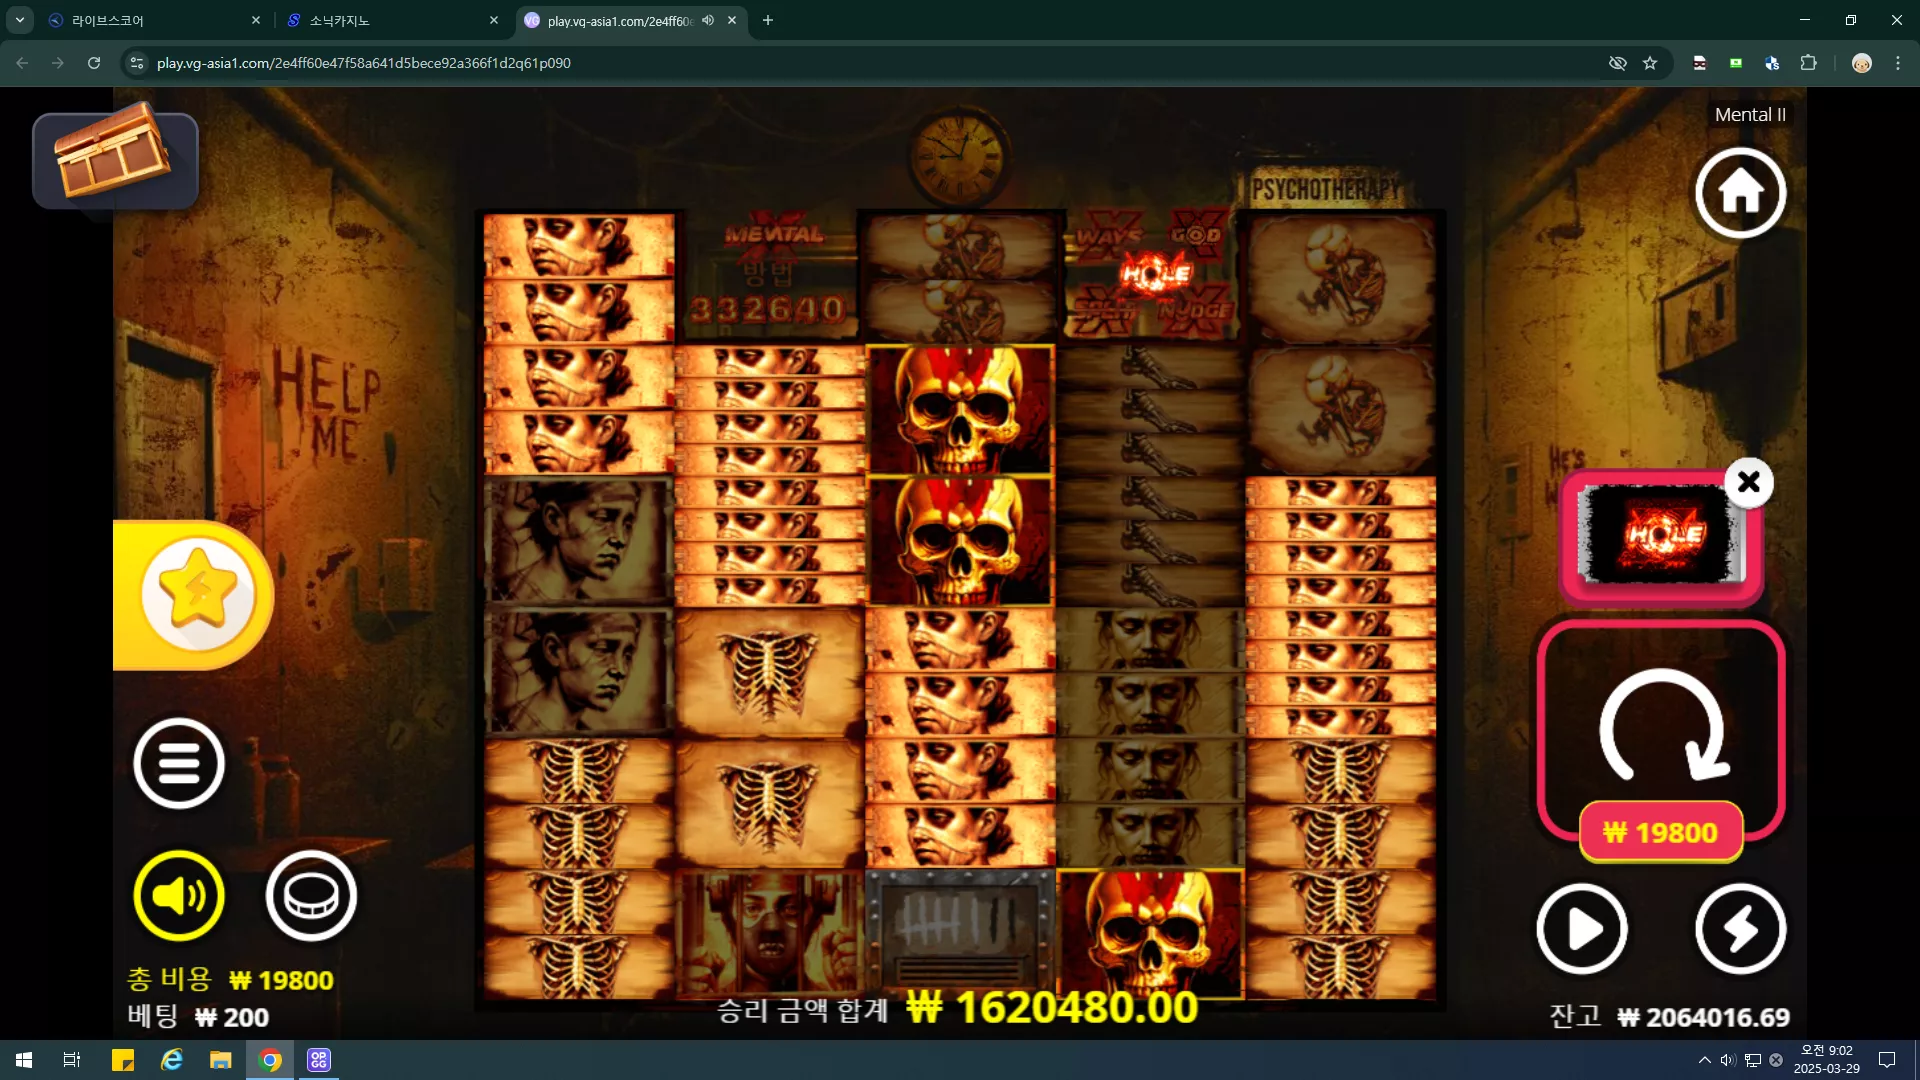
Task: Select the play.vg-asia1.com browser tab
Action: 618,20
